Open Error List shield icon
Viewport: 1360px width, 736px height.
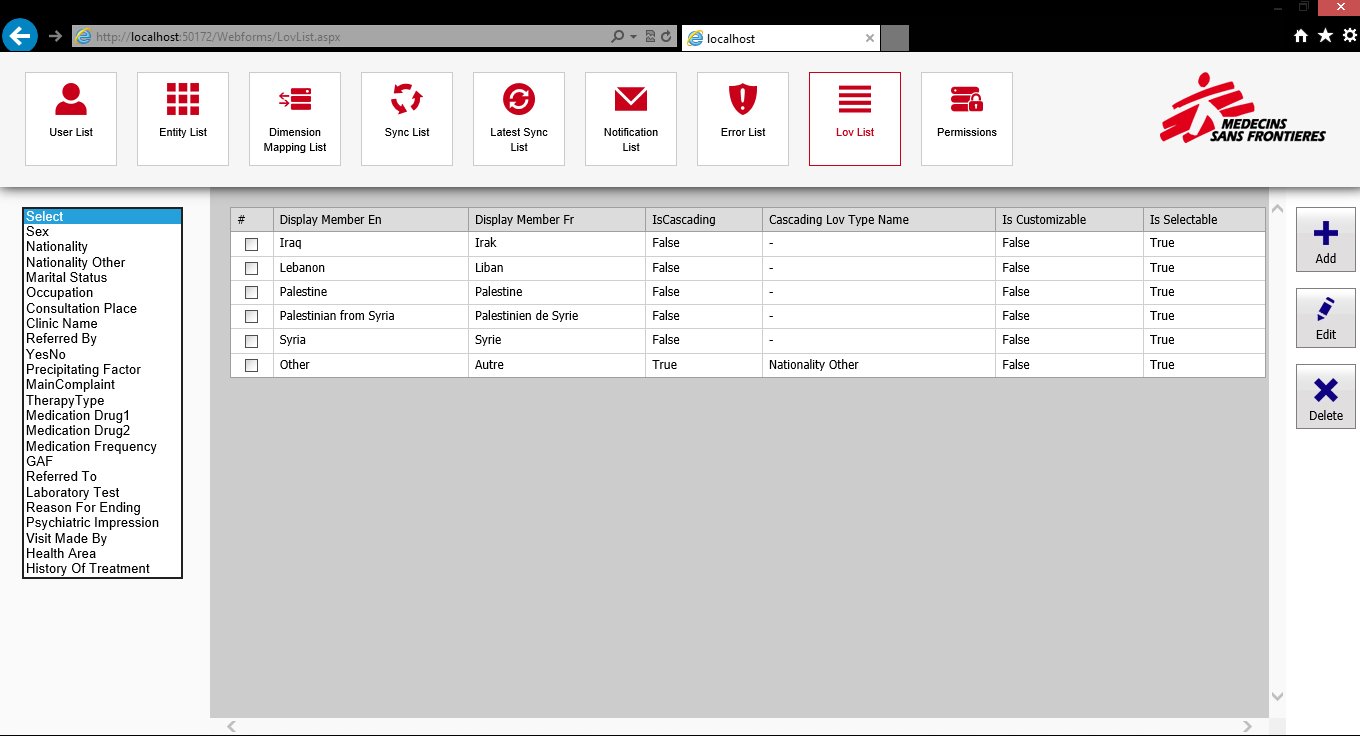coord(743,119)
